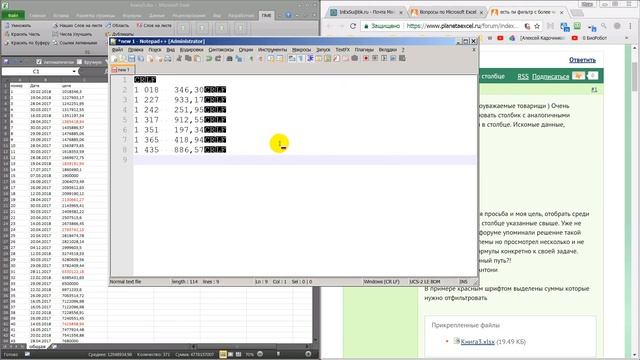Expand the Excel Name Box dropdown showing C1
640x360 pixels.
point(74,71)
